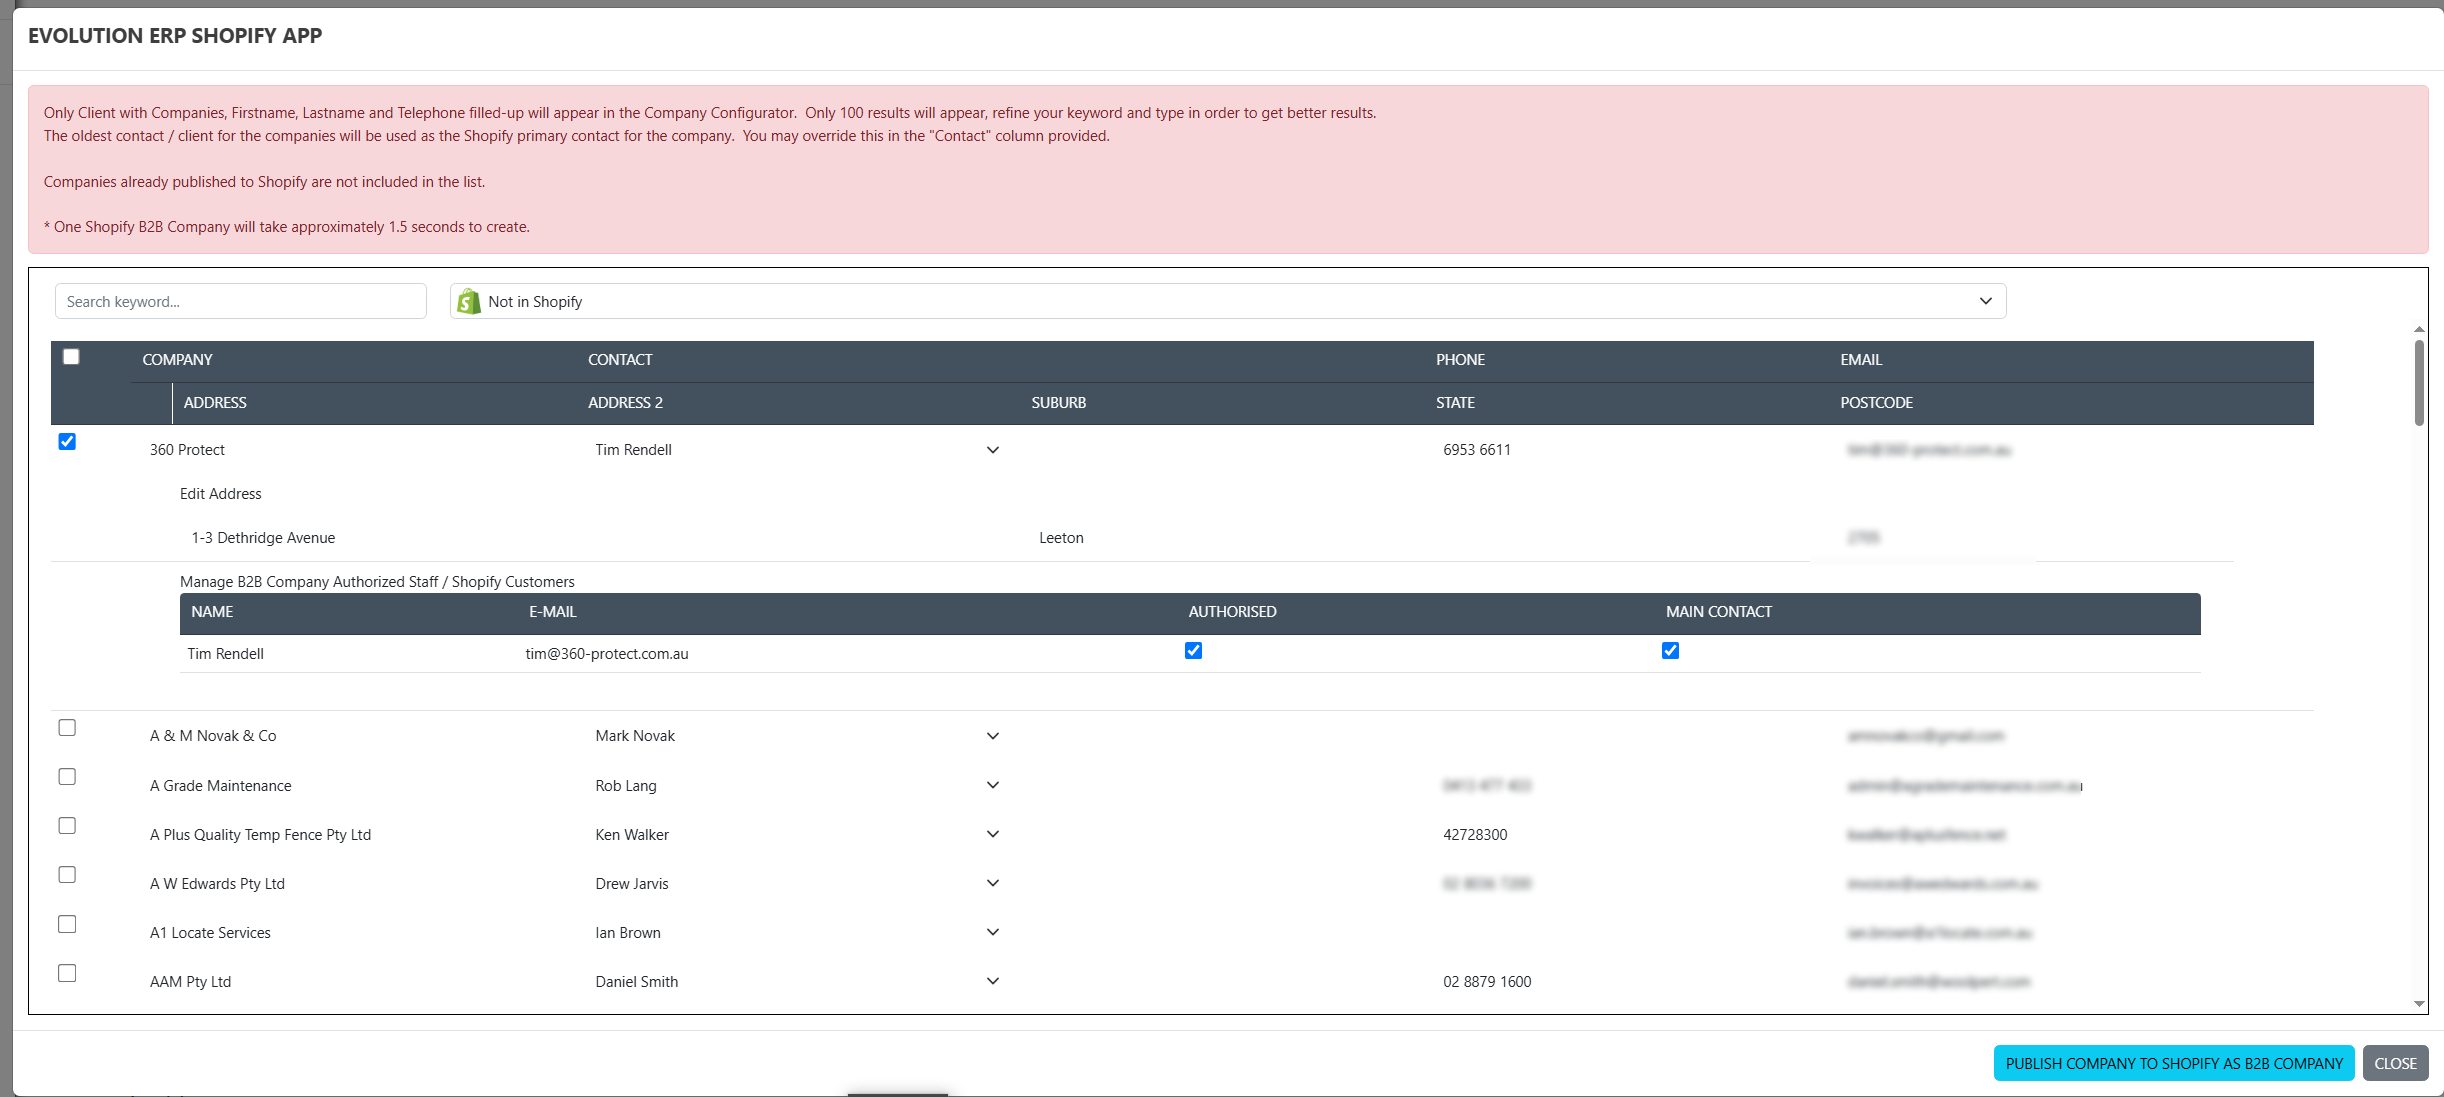
Task: Click the SUBURB column header
Action: (x=1059, y=403)
